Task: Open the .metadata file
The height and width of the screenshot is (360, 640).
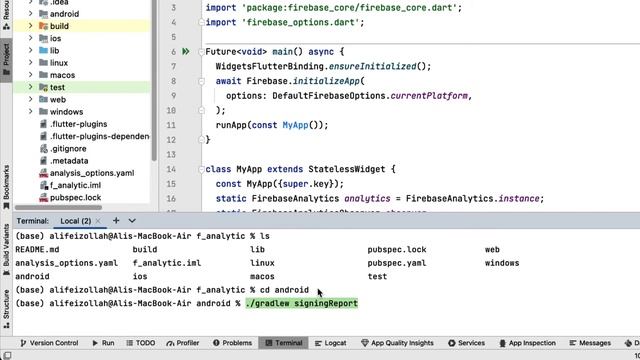Action: click(69, 161)
